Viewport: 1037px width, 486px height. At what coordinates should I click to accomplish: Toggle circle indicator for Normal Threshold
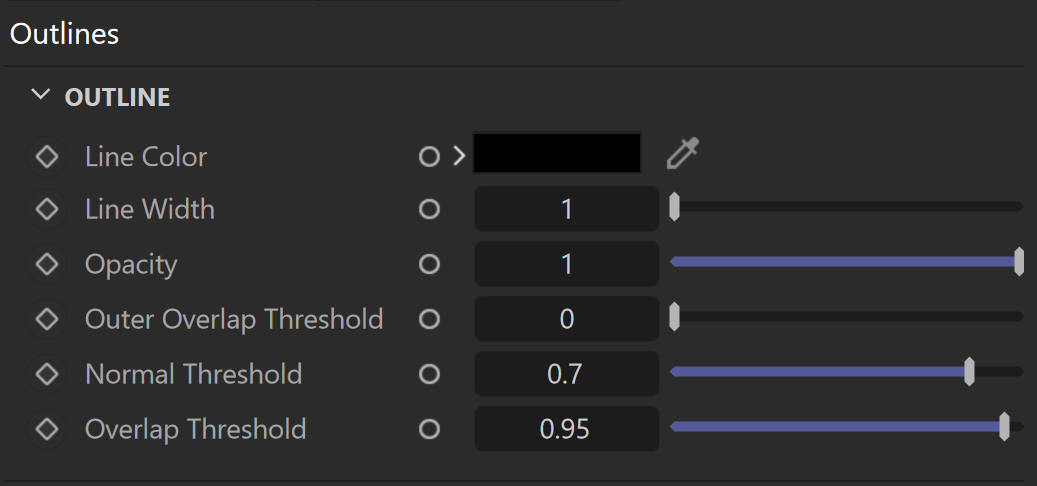(429, 374)
